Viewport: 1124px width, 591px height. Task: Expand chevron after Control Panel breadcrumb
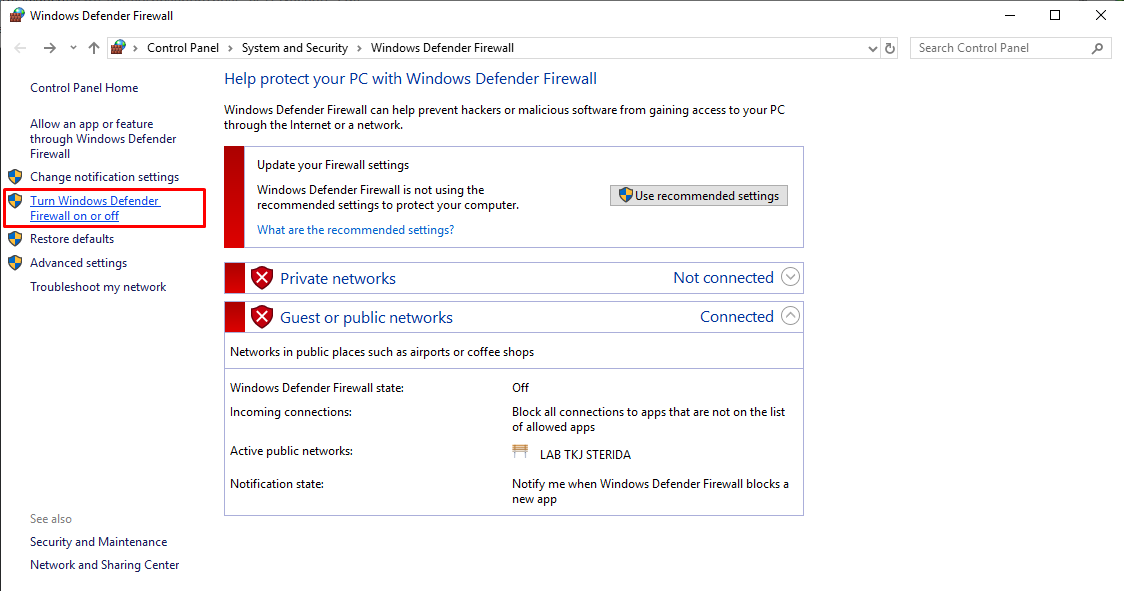(x=230, y=48)
